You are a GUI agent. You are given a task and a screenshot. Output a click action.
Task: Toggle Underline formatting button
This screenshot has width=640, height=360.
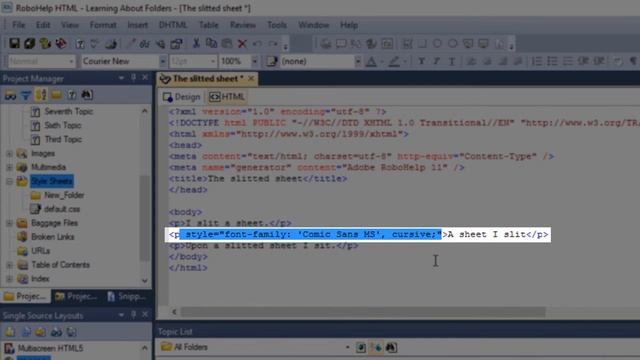tap(451, 61)
